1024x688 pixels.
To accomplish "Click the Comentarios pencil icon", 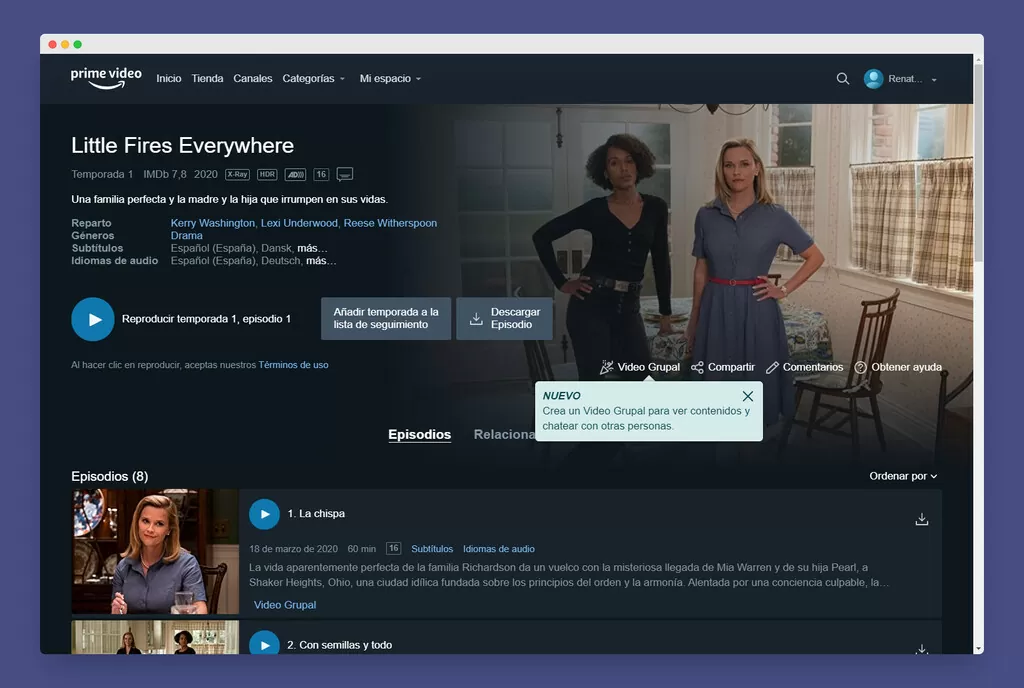I will tap(772, 367).
